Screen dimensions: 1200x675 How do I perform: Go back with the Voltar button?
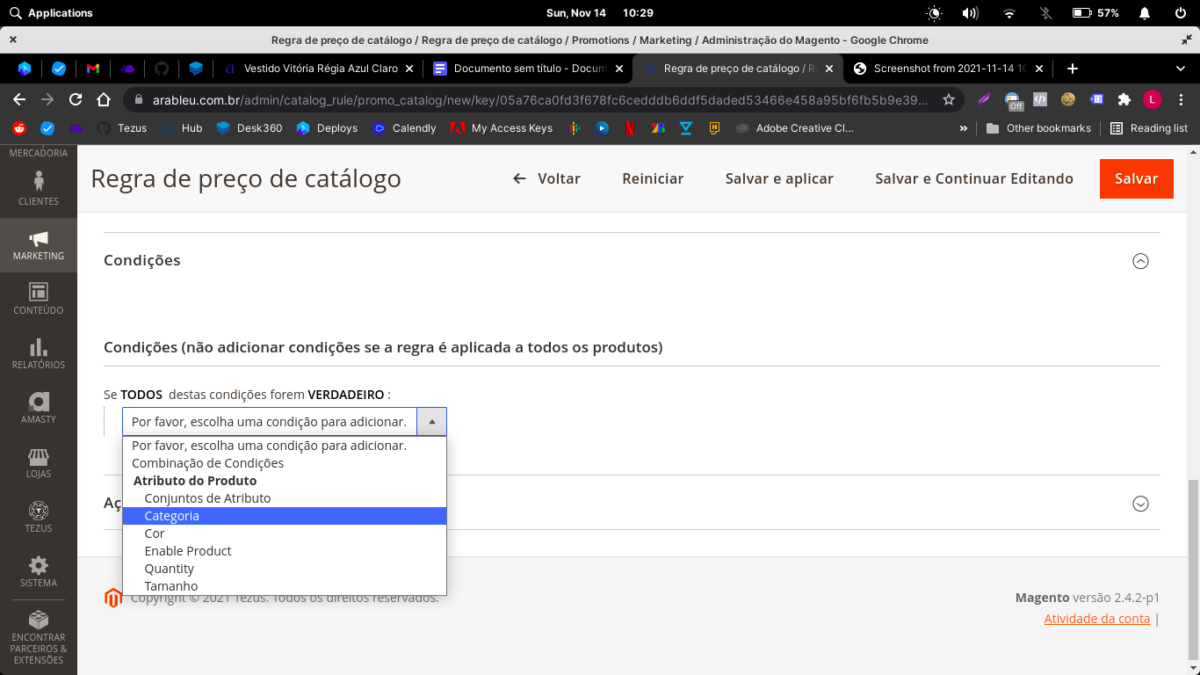click(547, 178)
